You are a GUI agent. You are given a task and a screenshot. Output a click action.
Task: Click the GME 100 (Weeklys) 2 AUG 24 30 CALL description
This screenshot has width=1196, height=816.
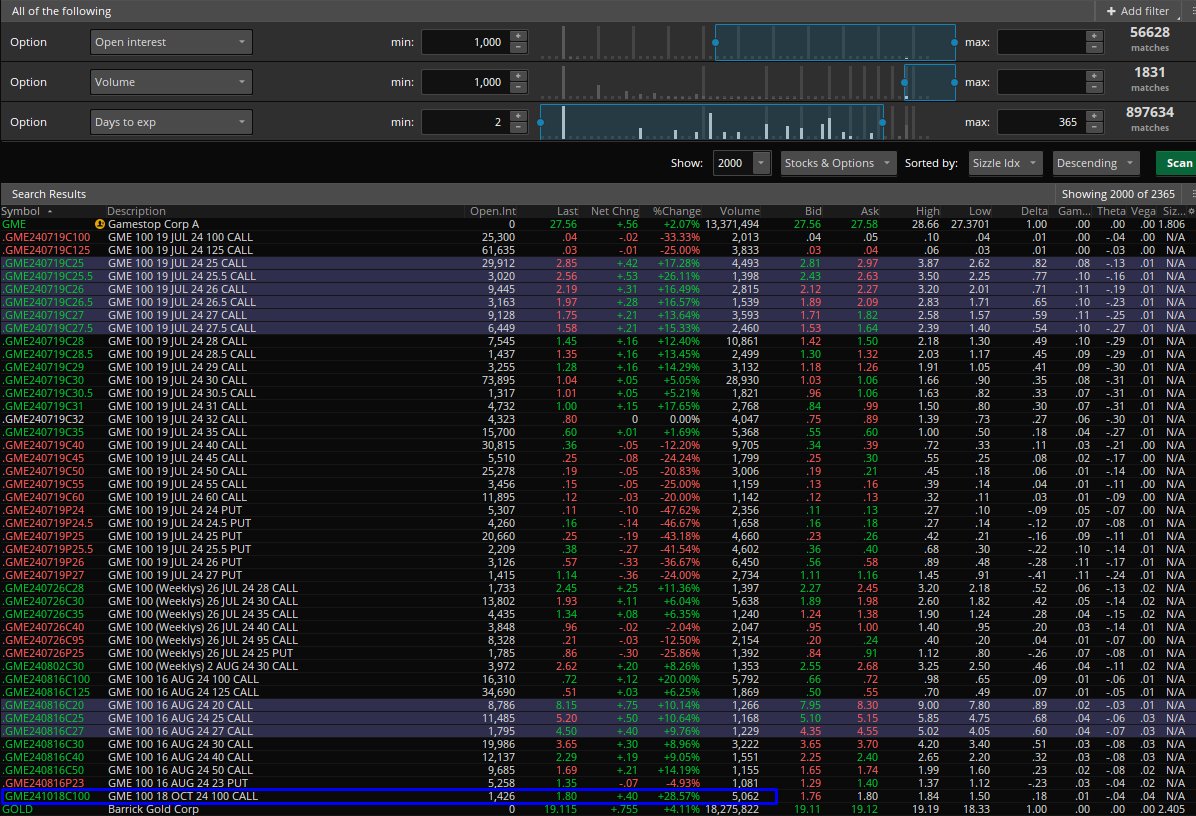click(x=203, y=666)
